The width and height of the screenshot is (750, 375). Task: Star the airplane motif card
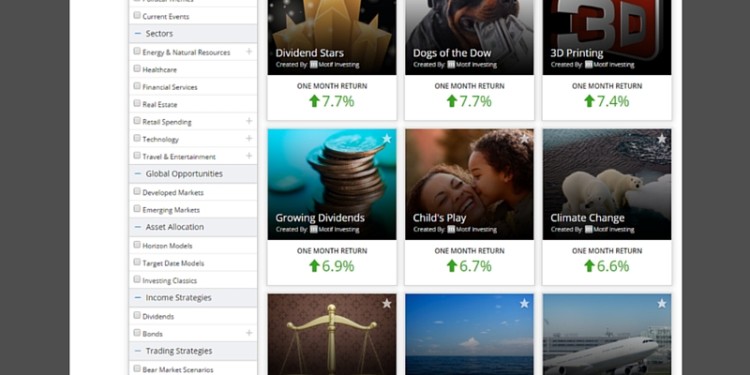click(x=662, y=303)
